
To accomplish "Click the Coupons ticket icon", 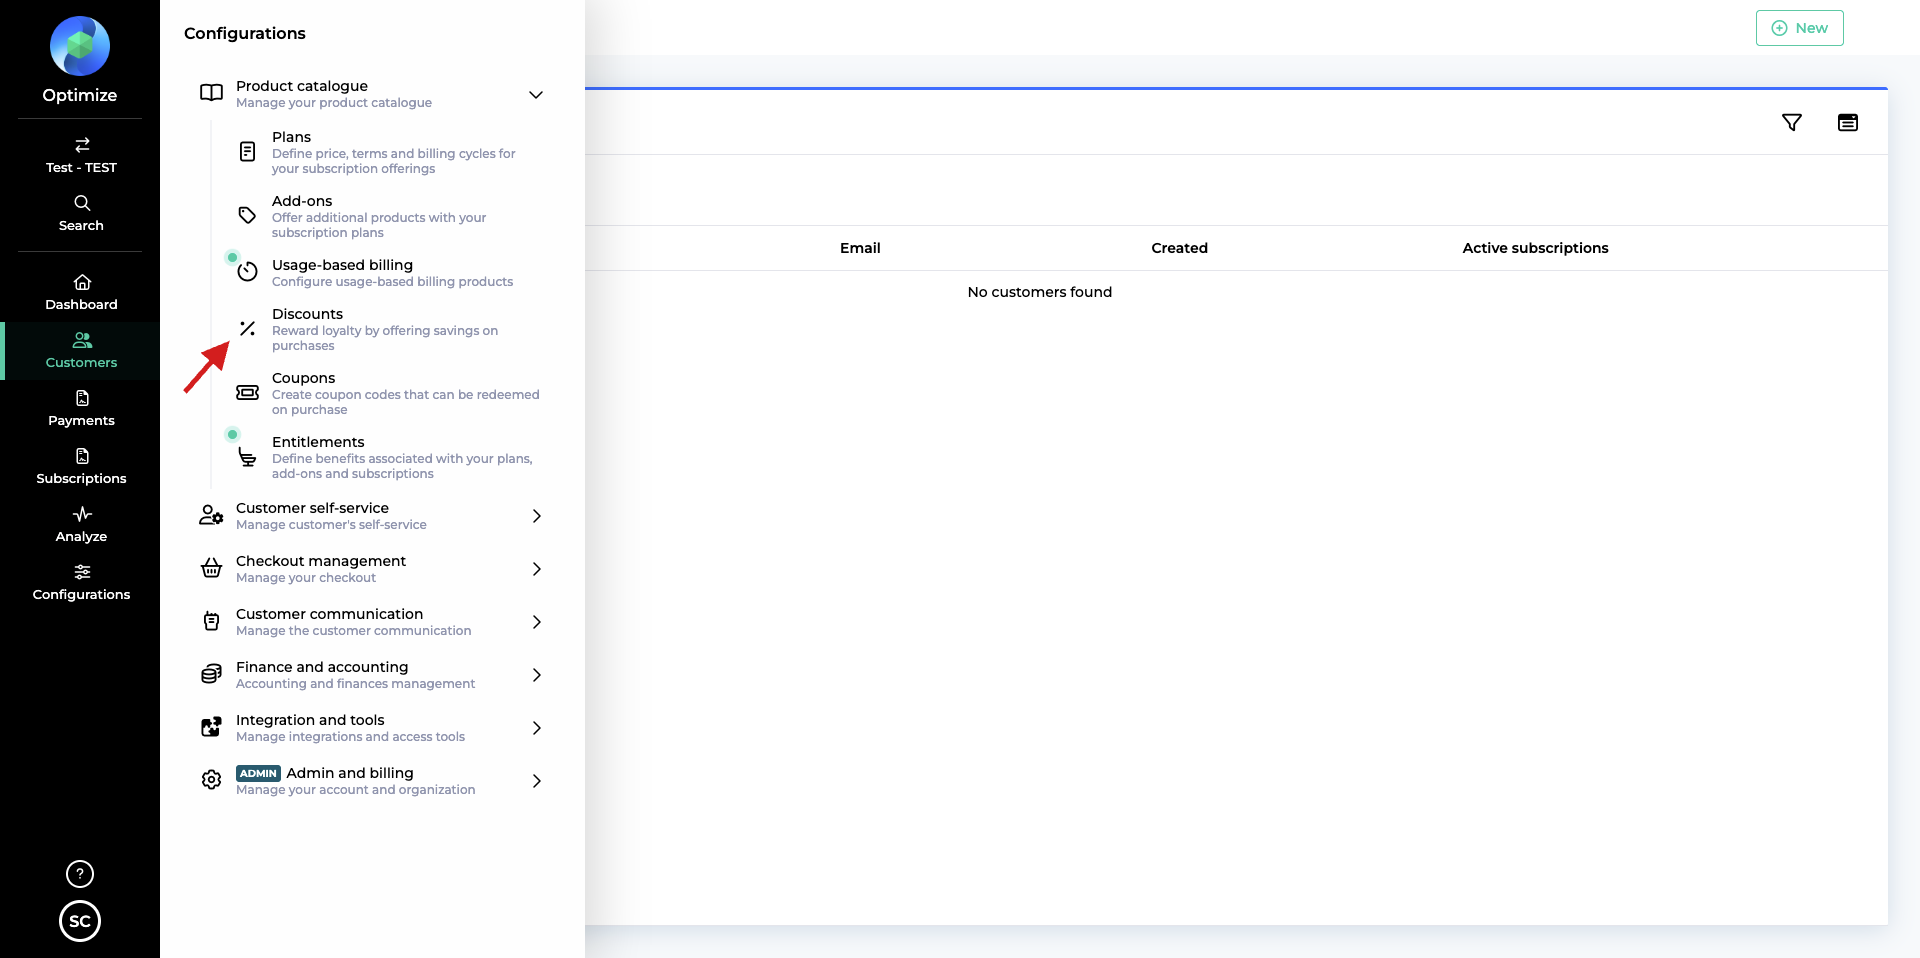I will 247,393.
